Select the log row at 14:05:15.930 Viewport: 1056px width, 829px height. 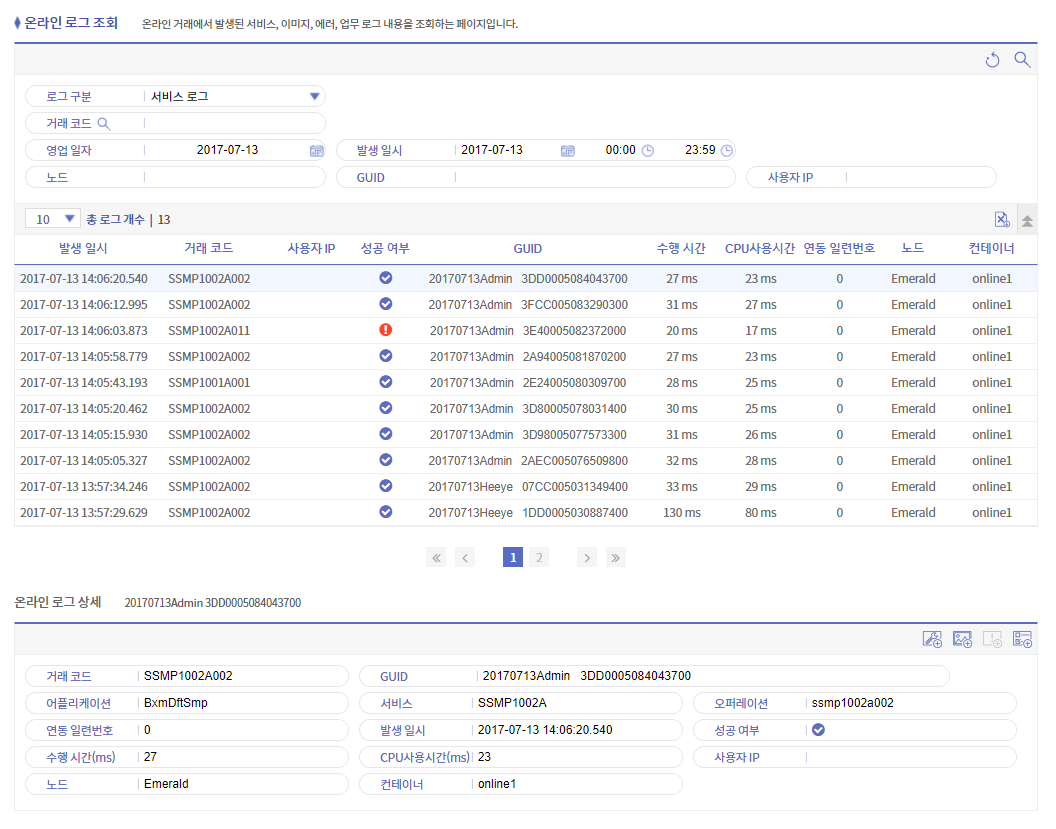525,435
